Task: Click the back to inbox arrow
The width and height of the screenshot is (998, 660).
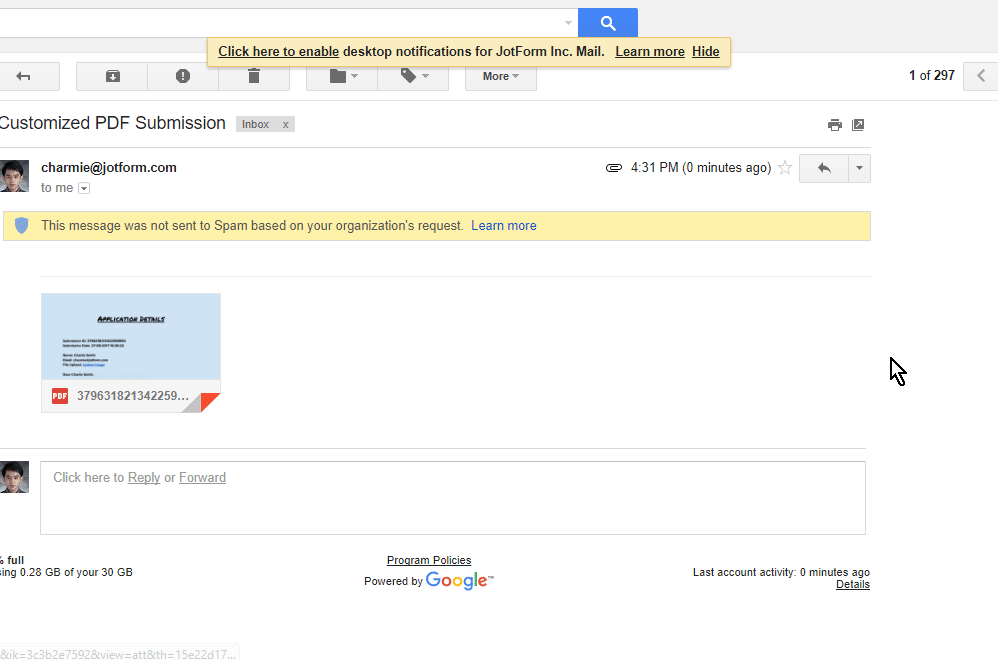Action: pyautogui.click(x=23, y=76)
